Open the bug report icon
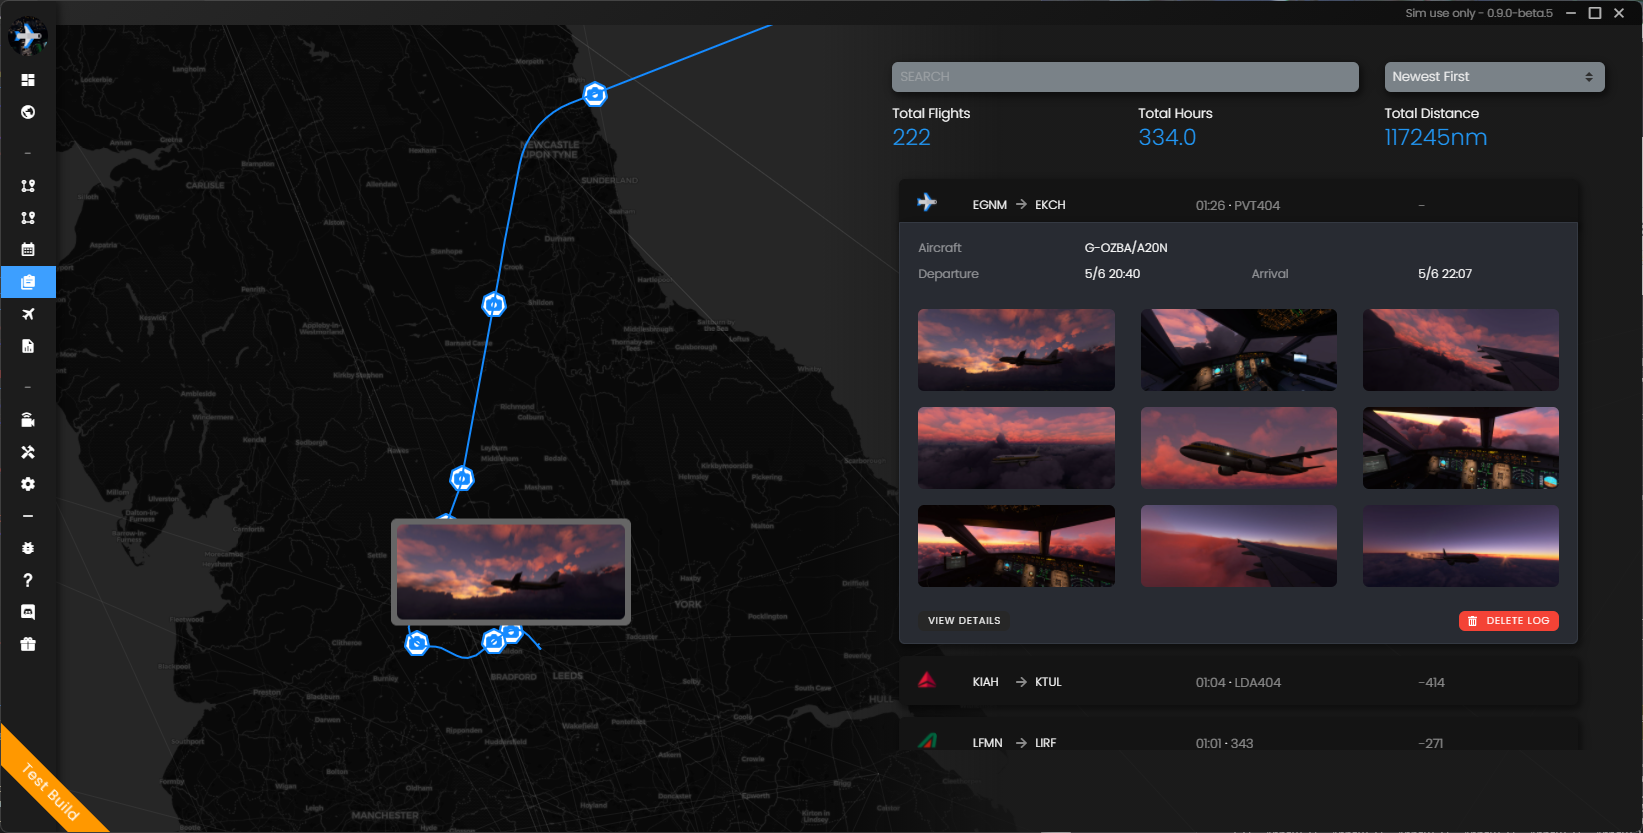Viewport: 1643px width, 833px height. coord(28,548)
